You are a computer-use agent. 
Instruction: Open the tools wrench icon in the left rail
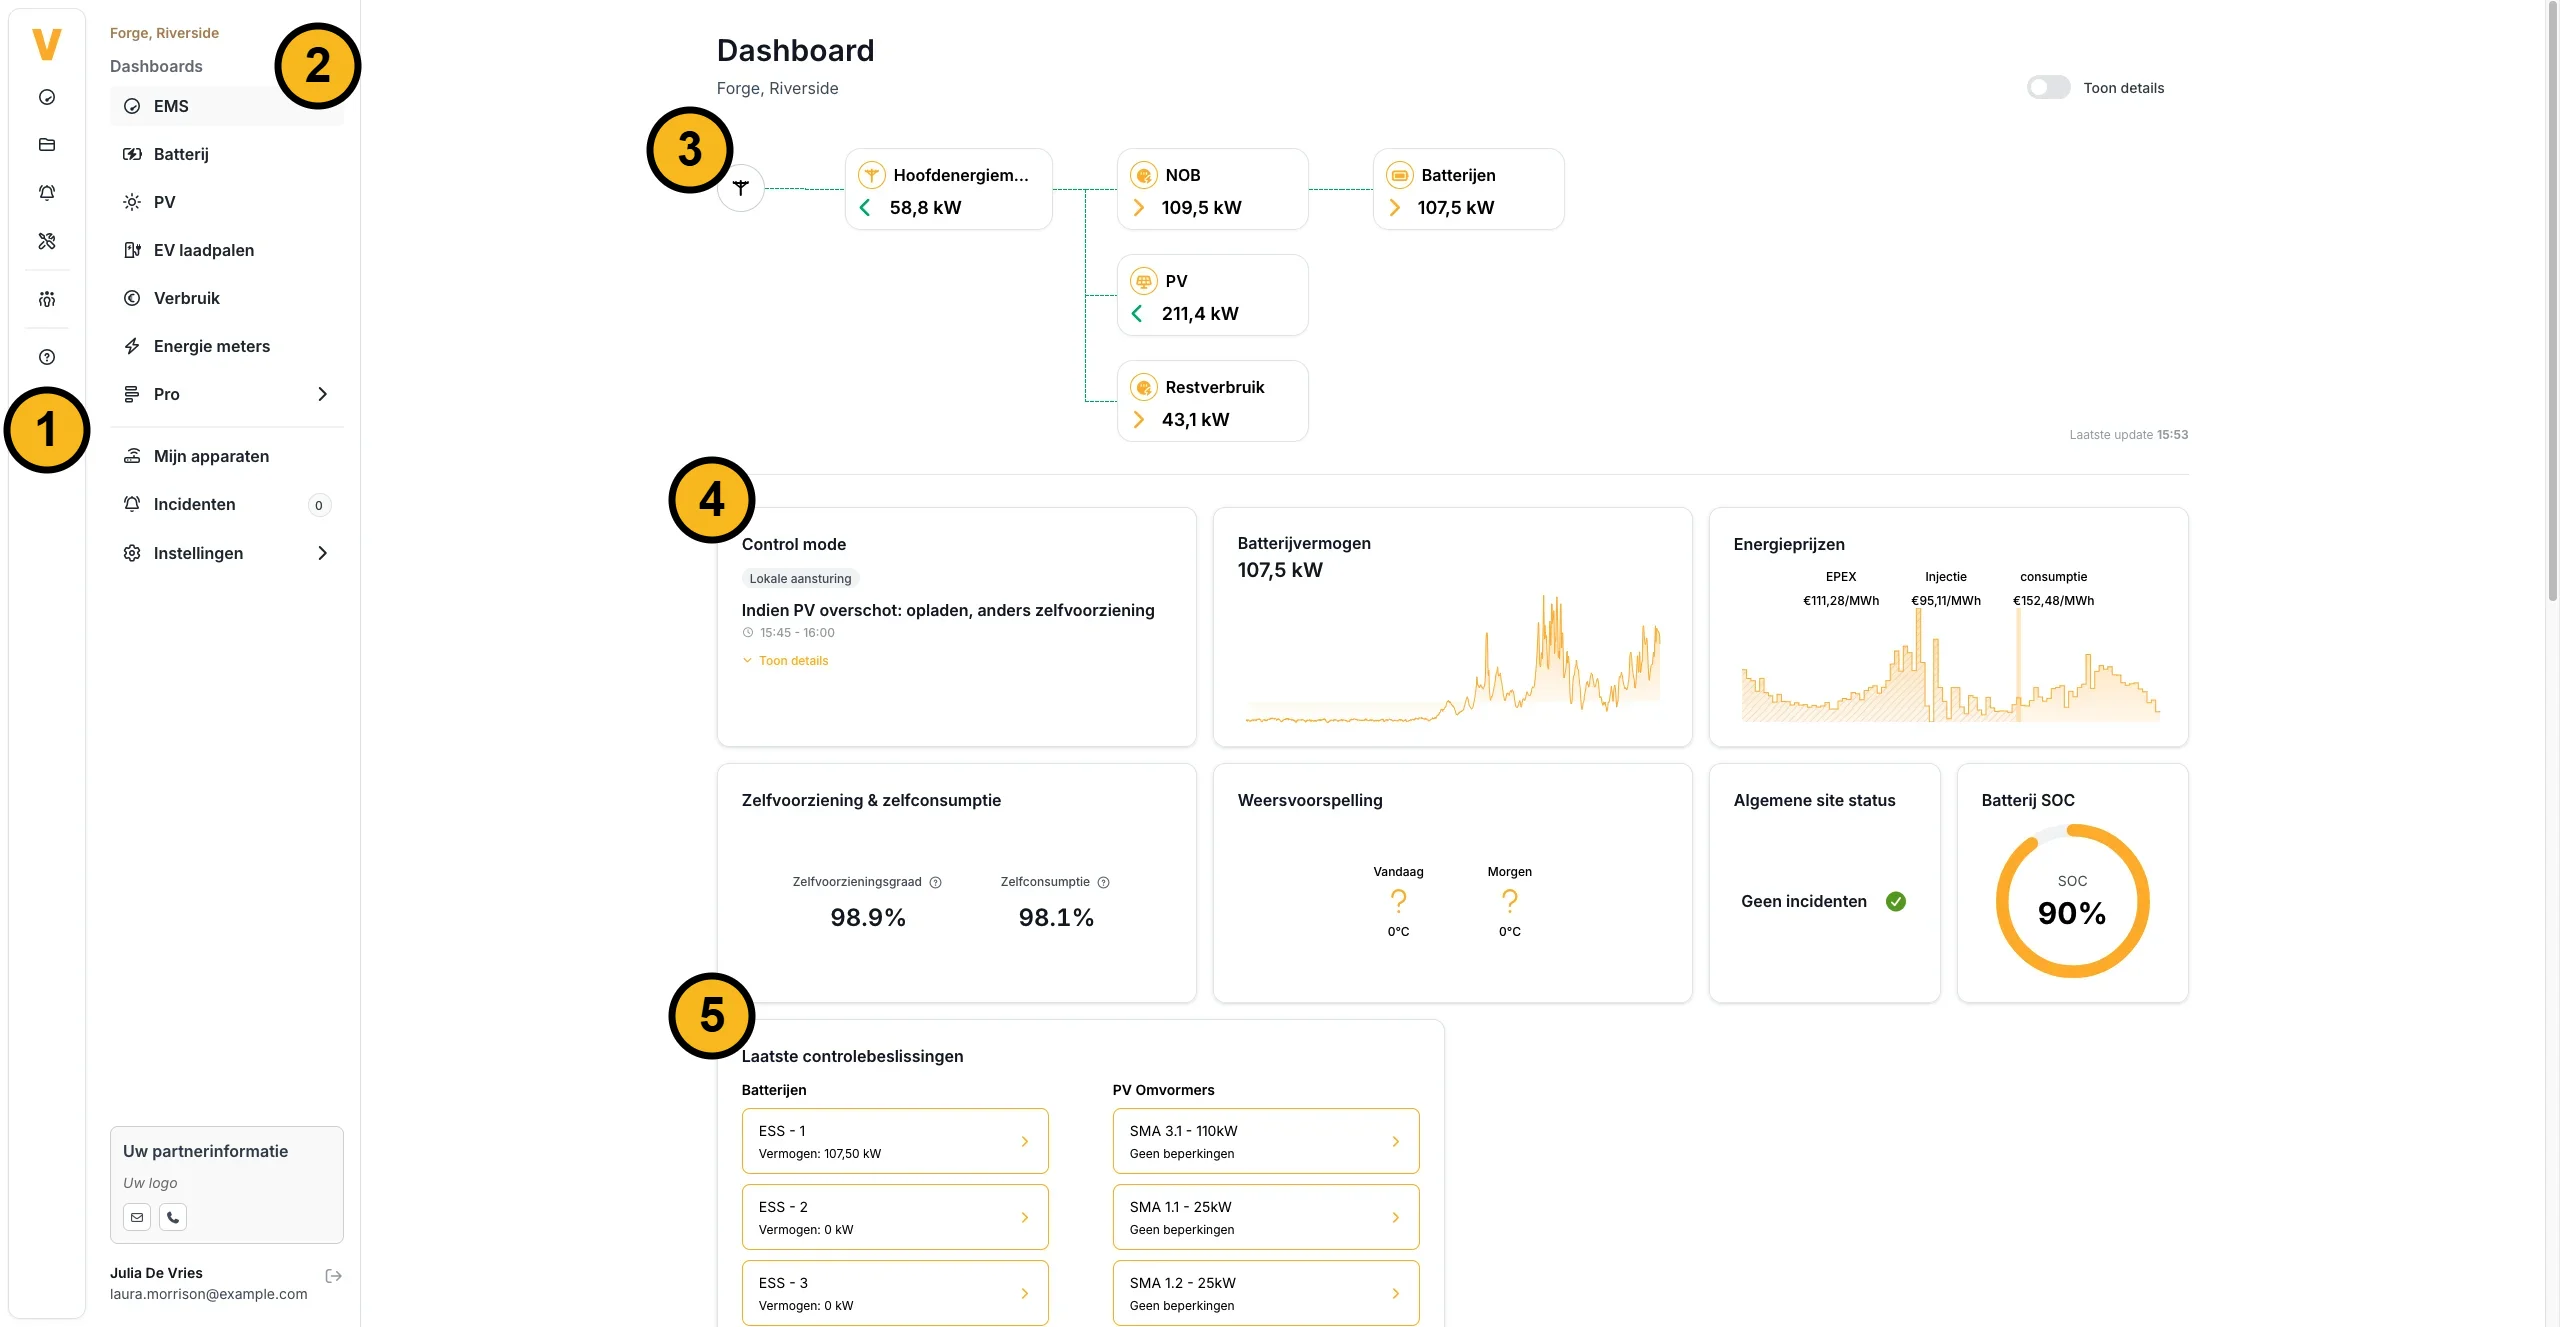47,241
